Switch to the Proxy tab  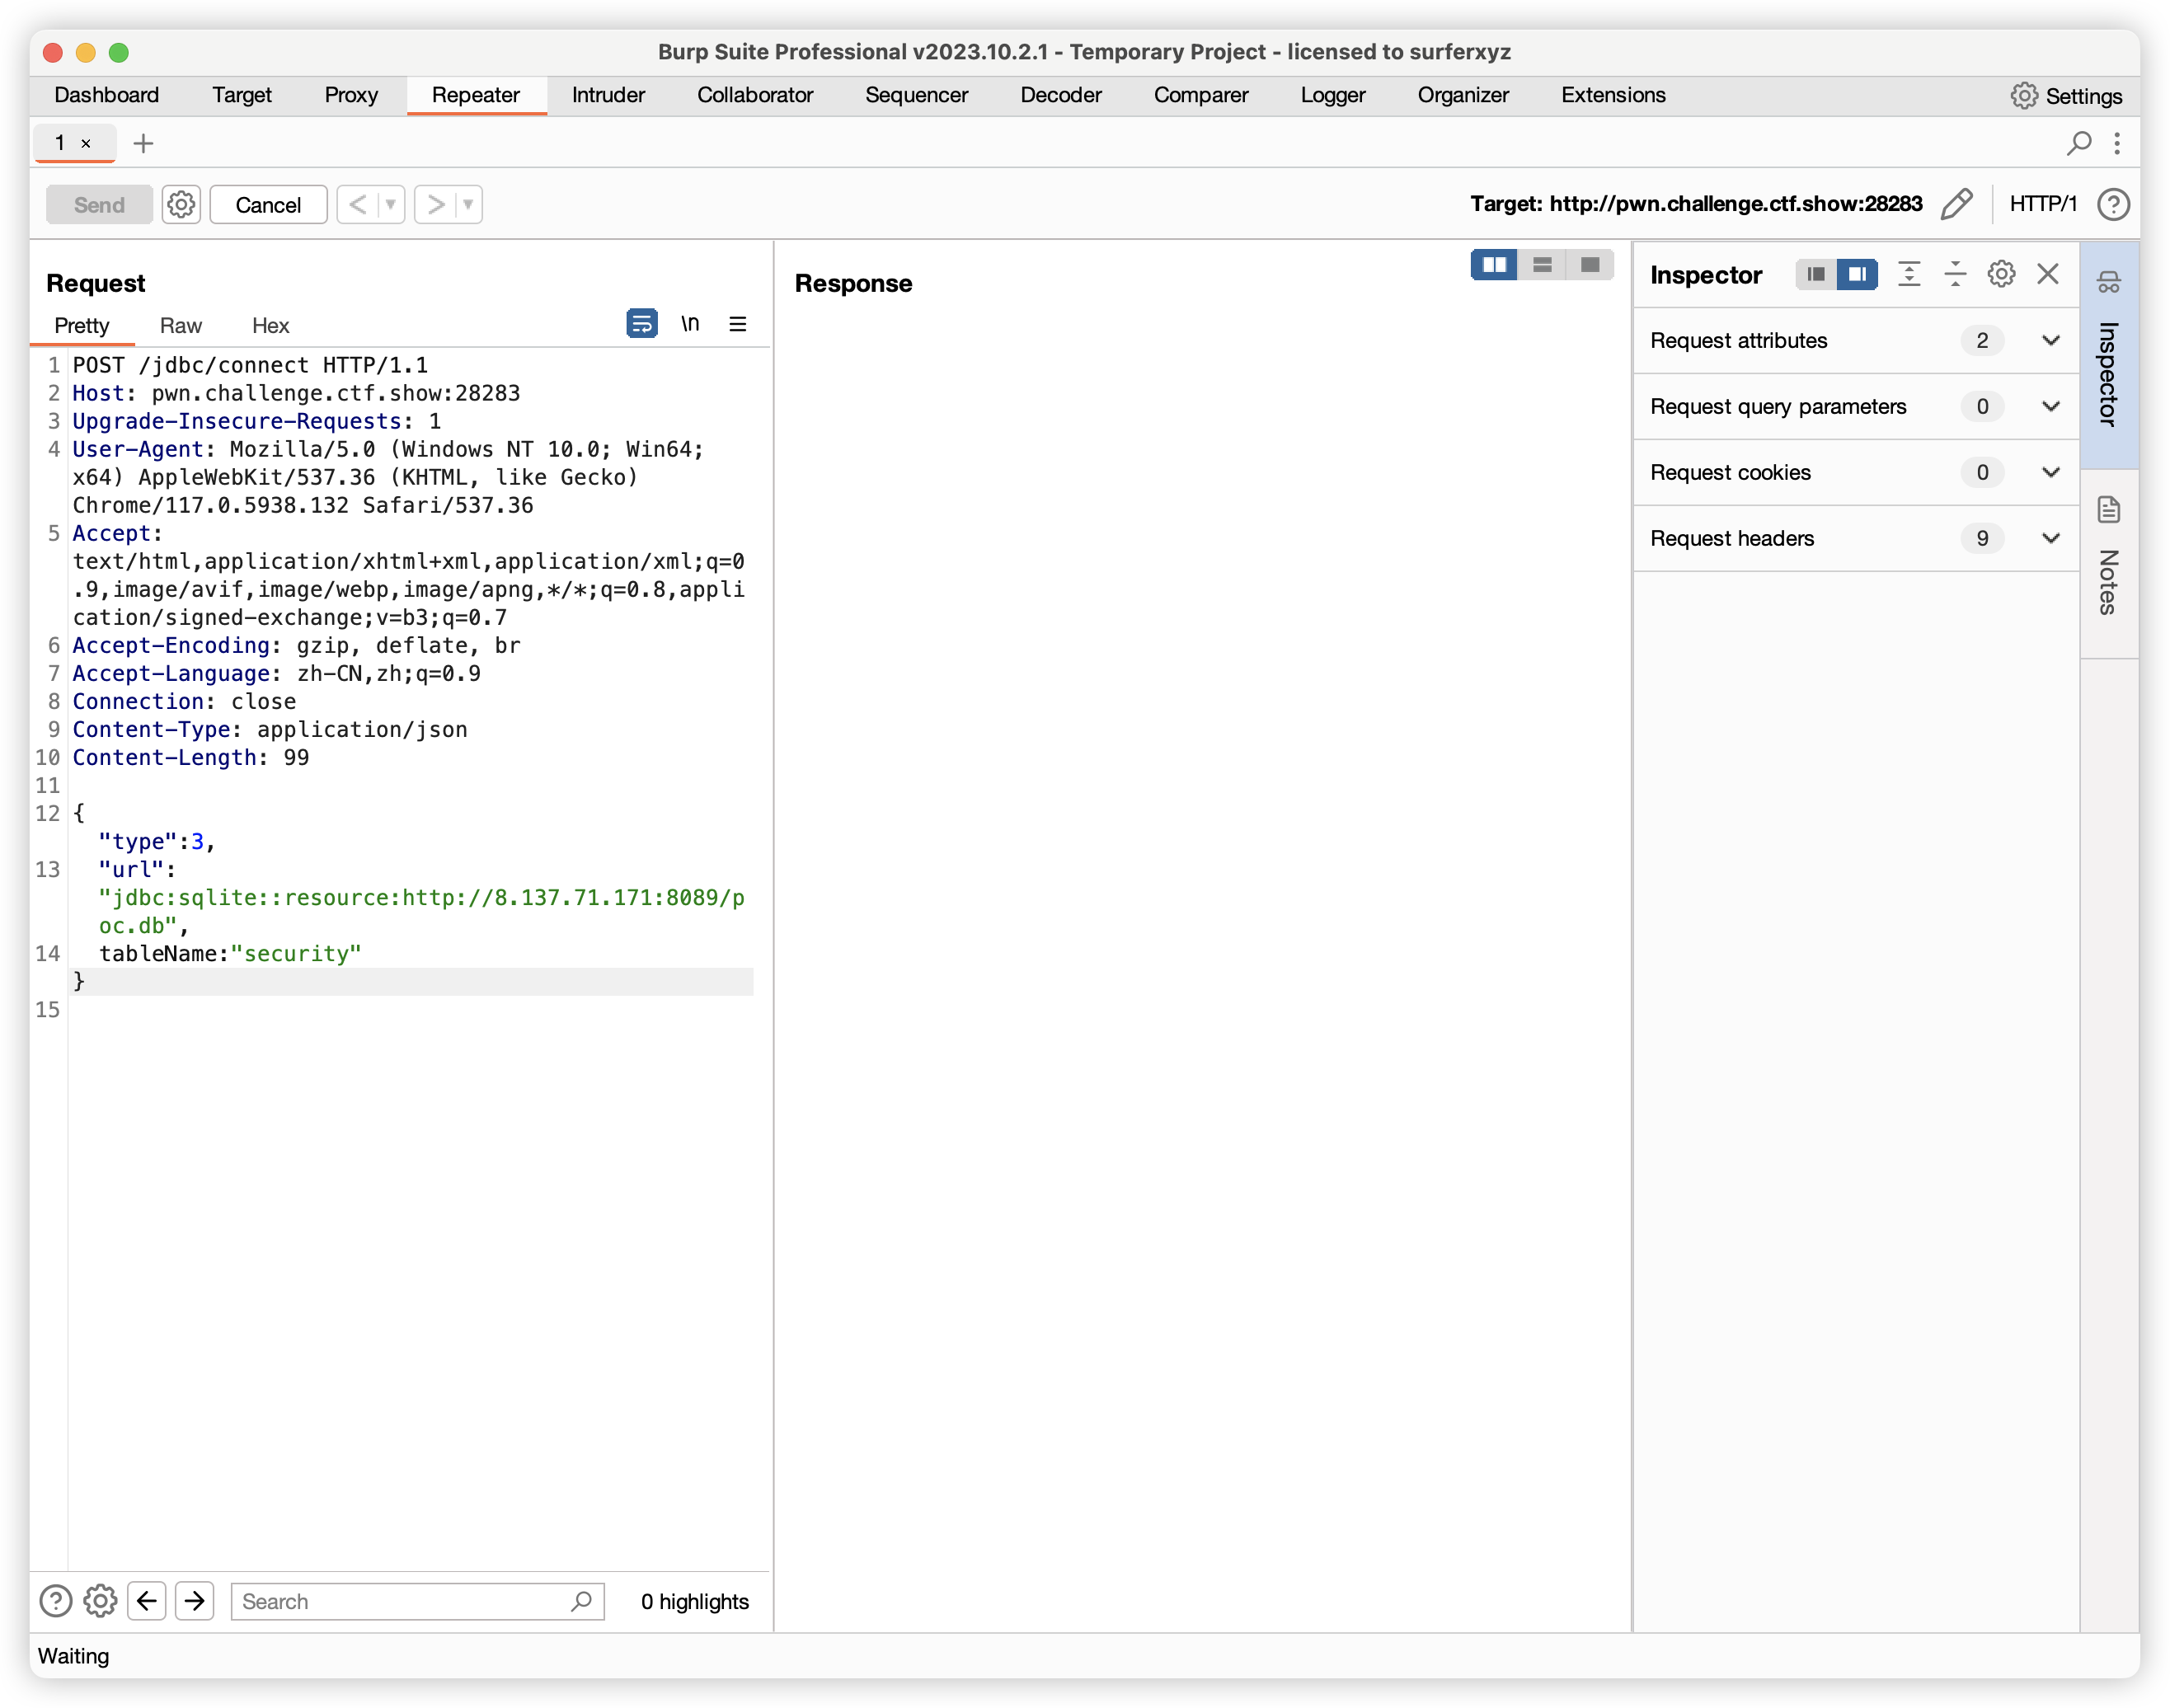pyautogui.click(x=351, y=95)
